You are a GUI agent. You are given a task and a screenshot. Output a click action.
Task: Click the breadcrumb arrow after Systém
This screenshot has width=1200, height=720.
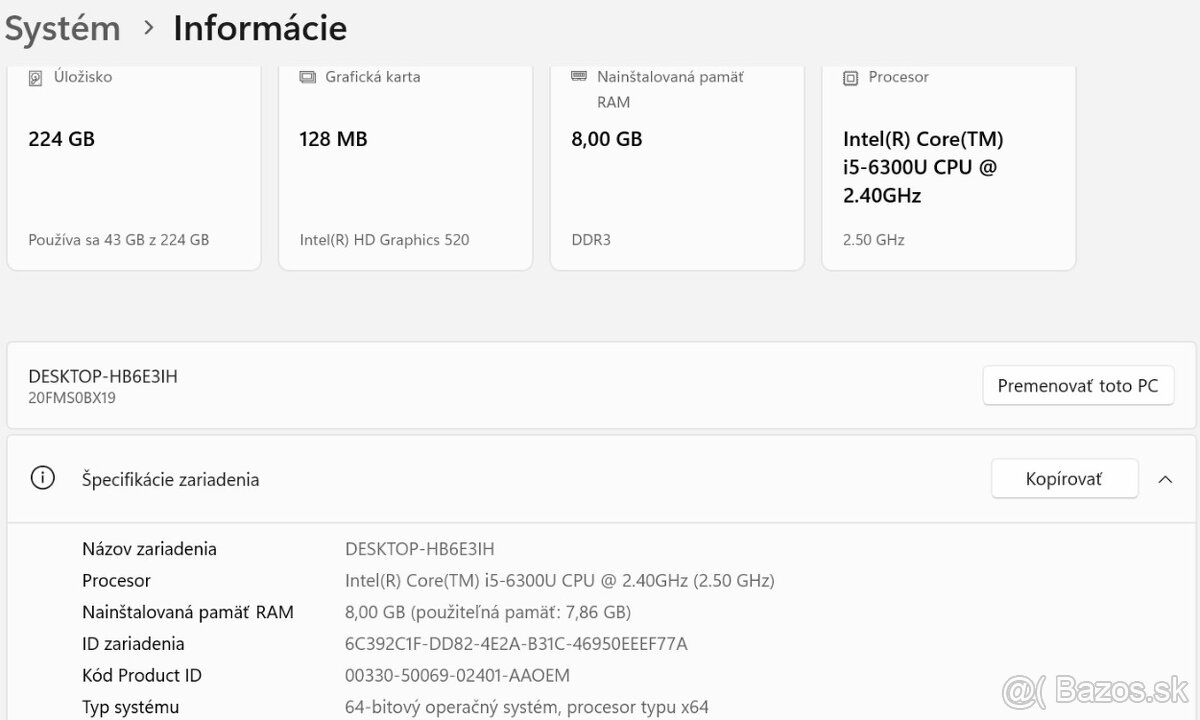pos(149,28)
